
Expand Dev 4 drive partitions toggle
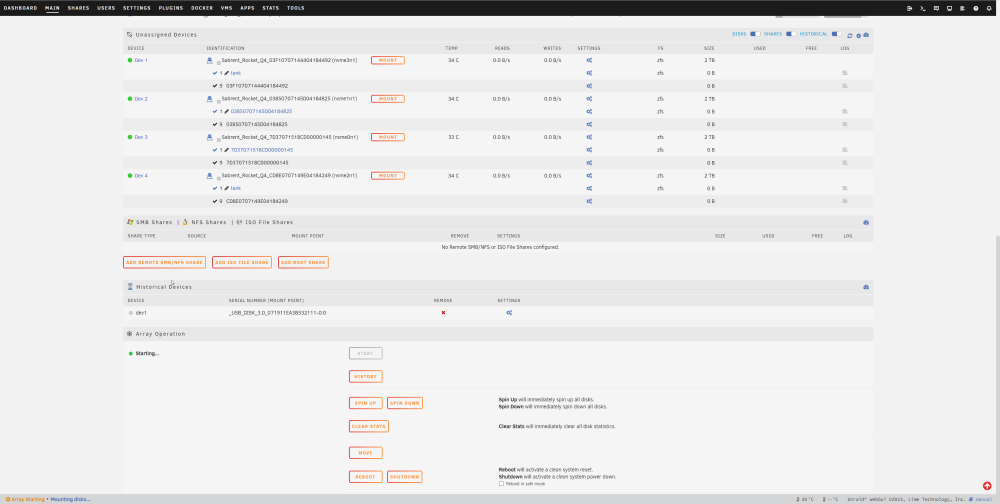219,177
